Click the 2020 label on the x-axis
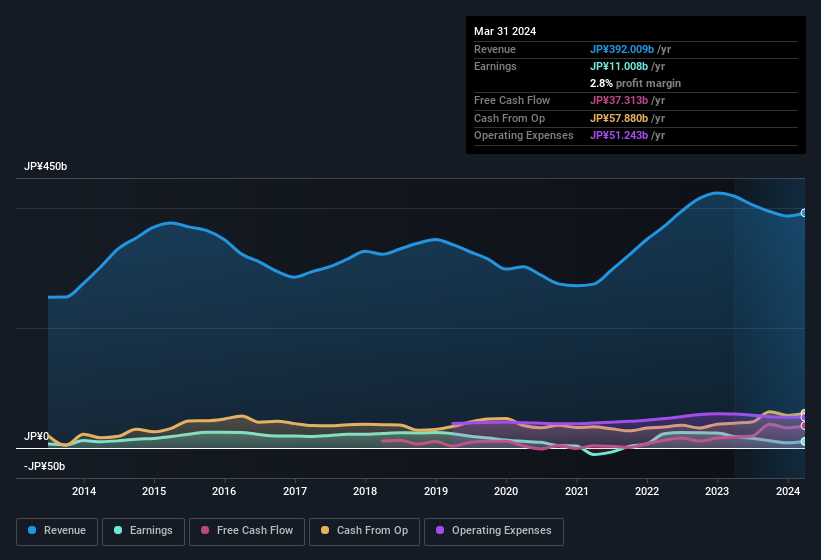This screenshot has height=560, width=821. click(x=506, y=491)
